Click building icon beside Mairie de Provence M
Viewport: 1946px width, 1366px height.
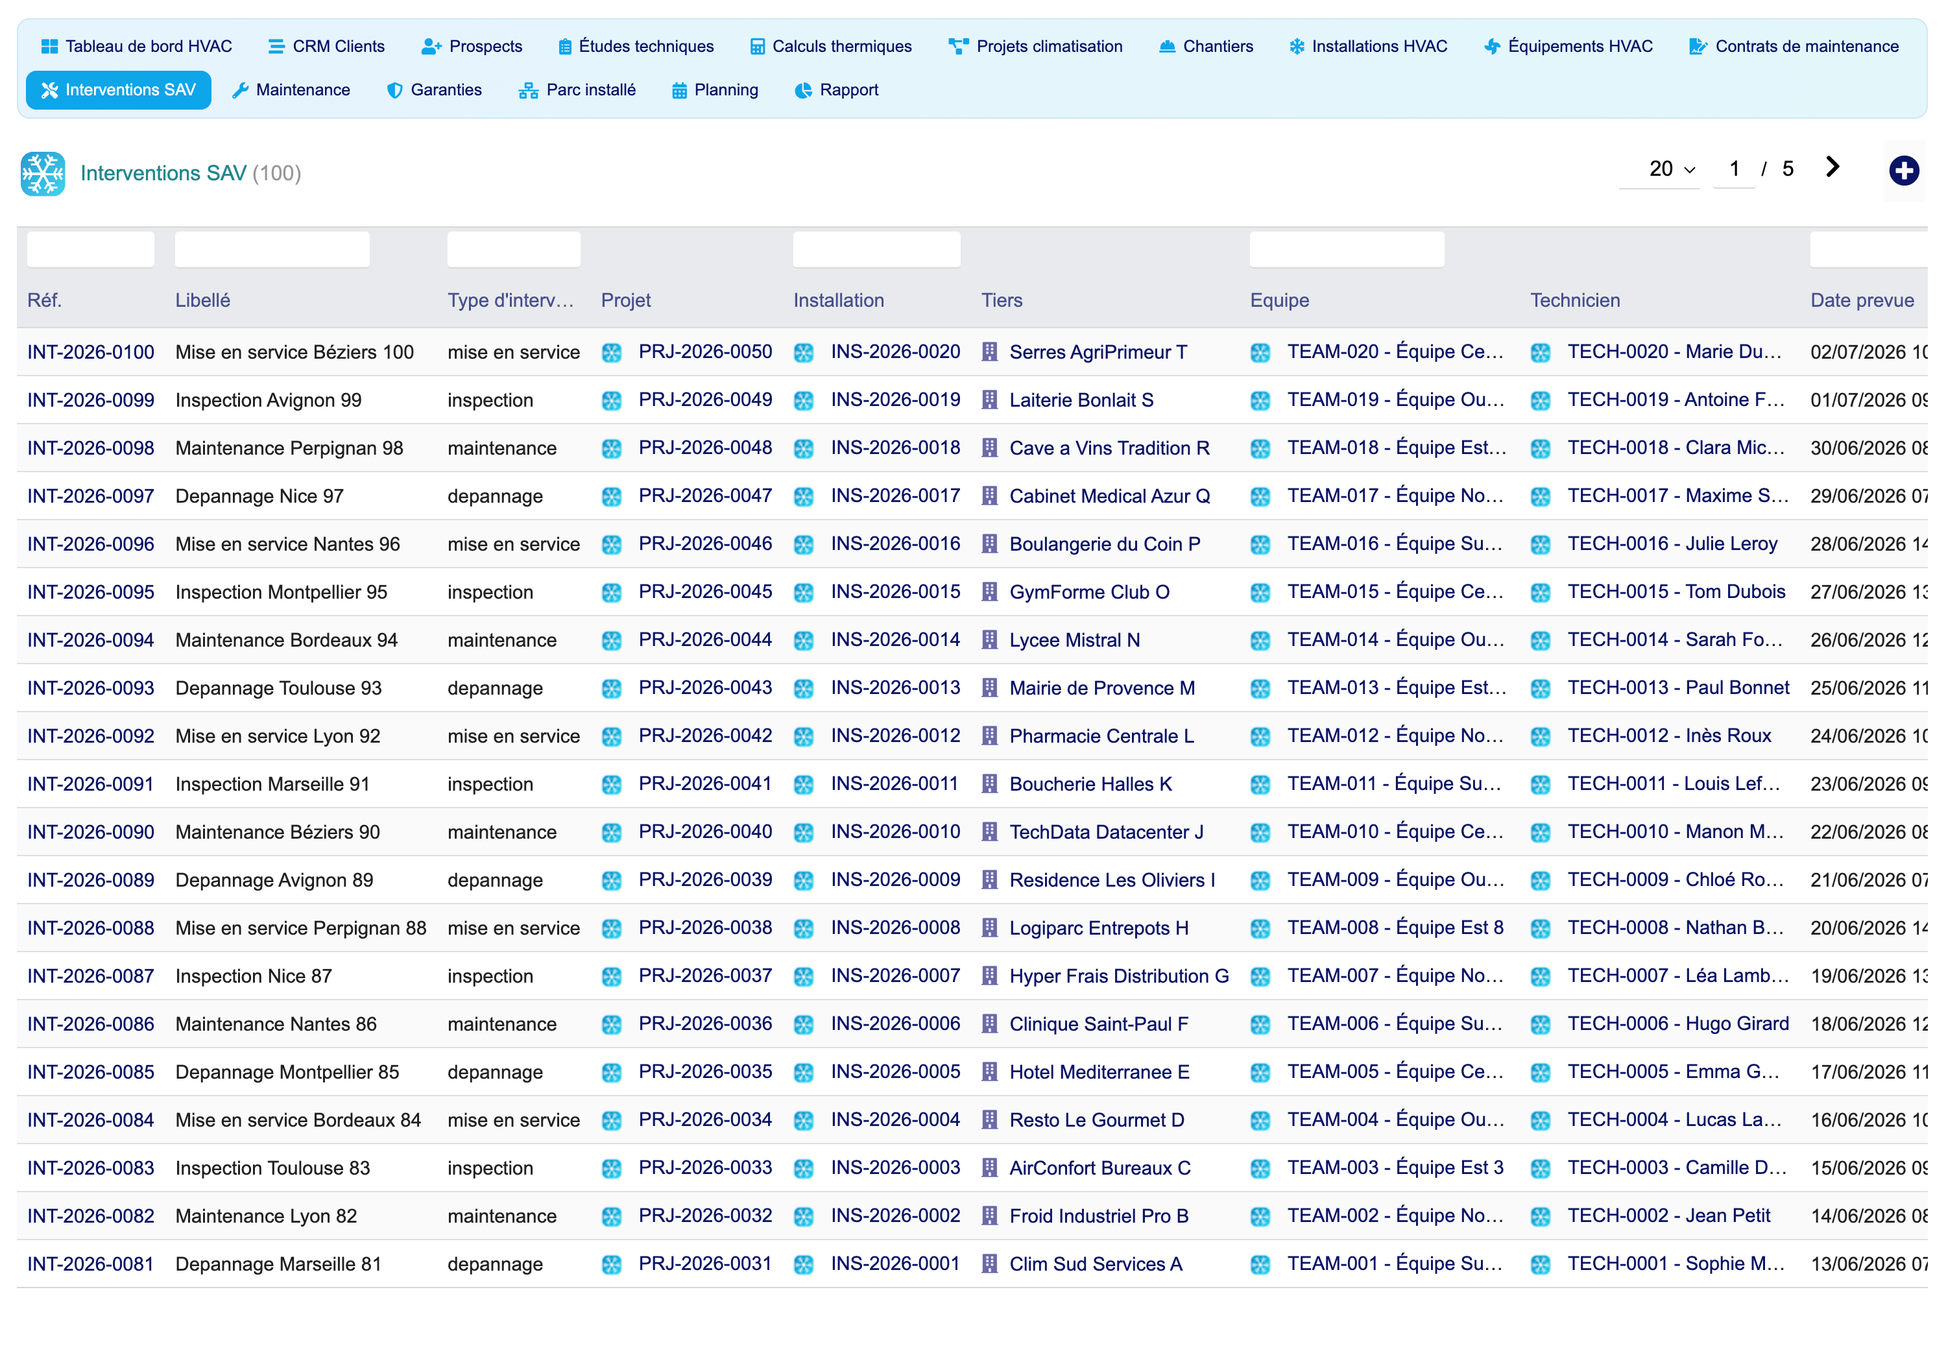tap(990, 688)
